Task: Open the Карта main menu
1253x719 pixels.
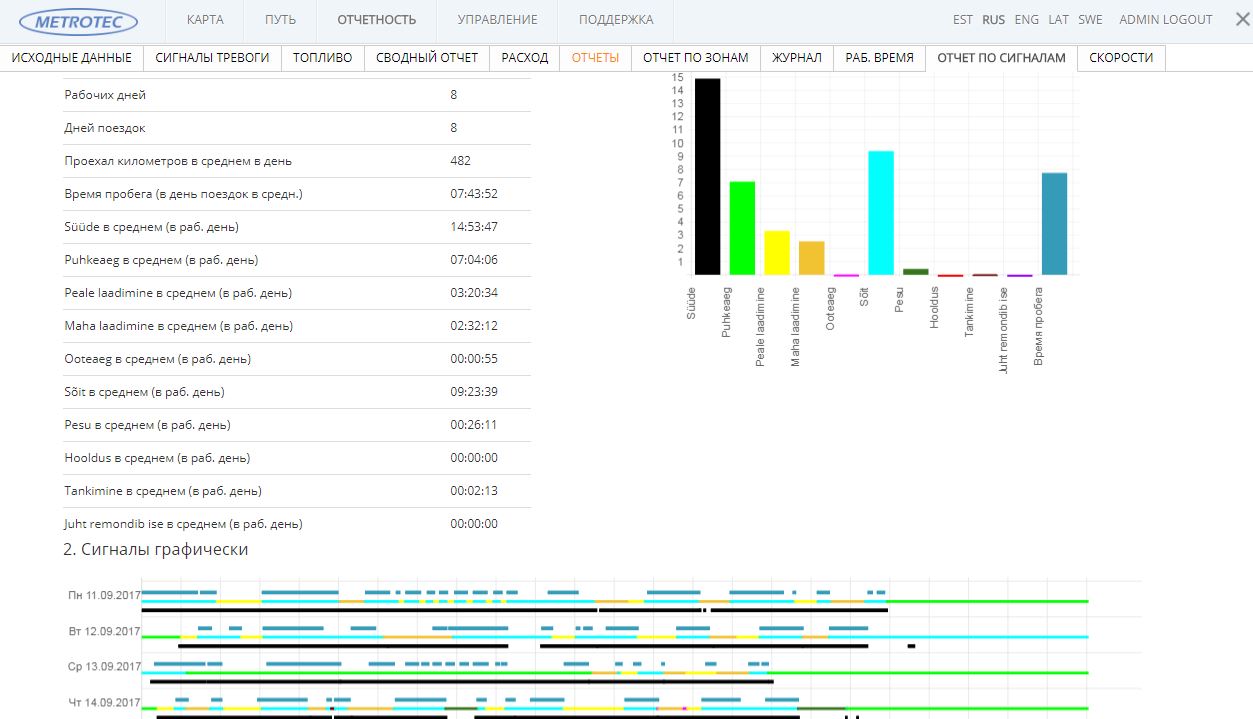Action: (x=205, y=20)
